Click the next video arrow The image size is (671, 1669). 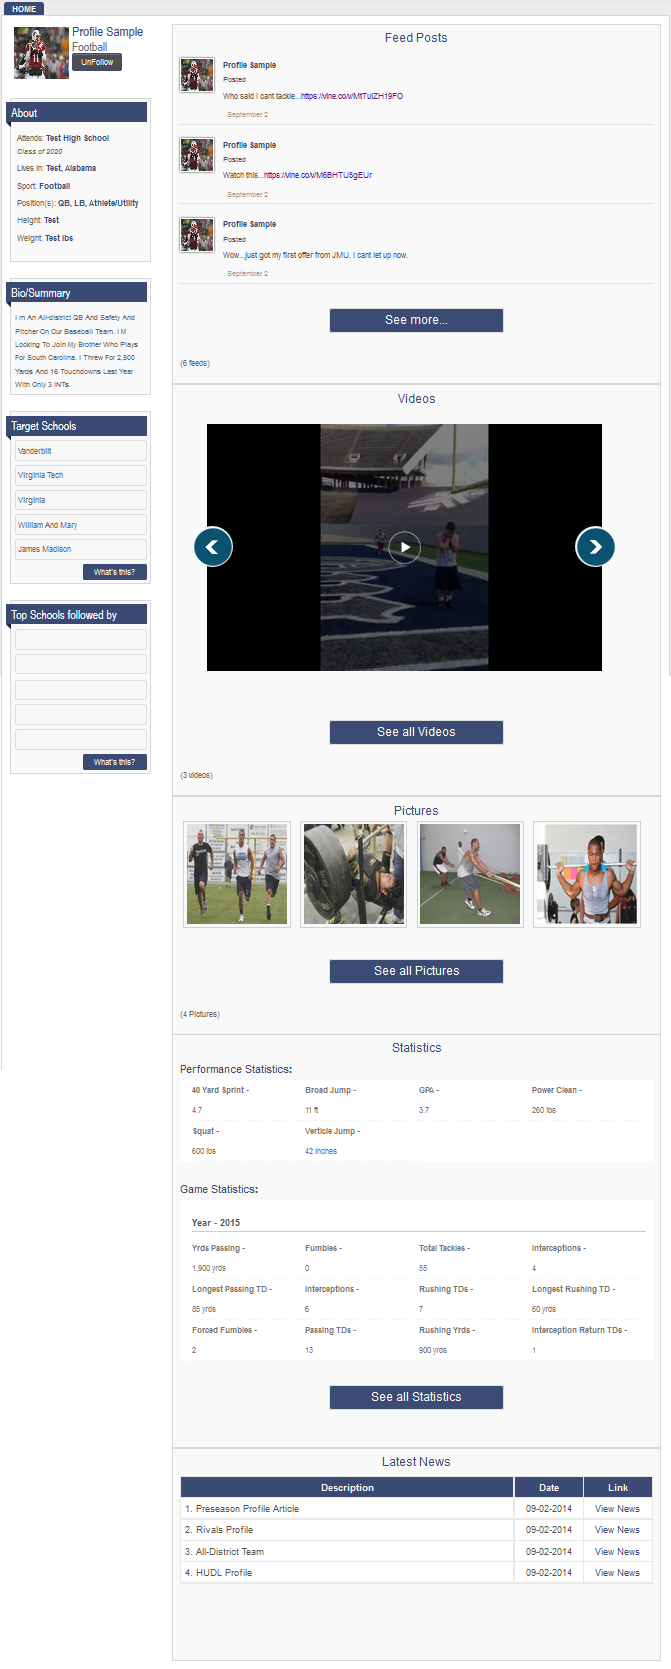click(x=595, y=547)
